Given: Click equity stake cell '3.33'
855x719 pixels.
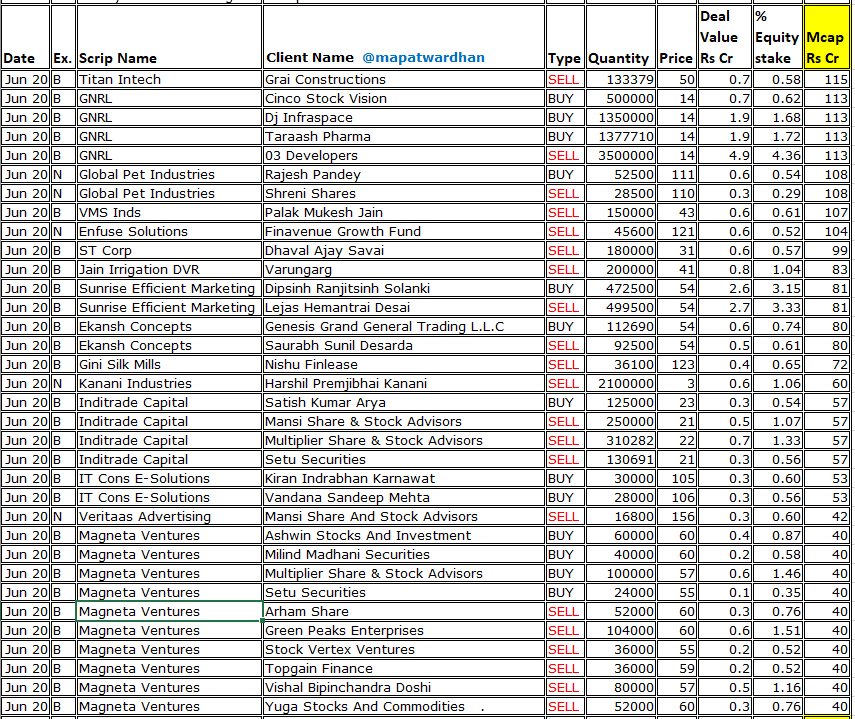Looking at the screenshot, I should tap(778, 308).
